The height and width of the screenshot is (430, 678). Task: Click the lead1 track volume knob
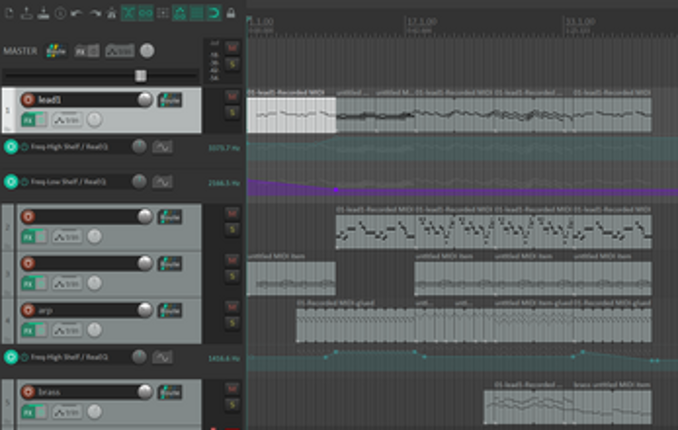pos(145,100)
